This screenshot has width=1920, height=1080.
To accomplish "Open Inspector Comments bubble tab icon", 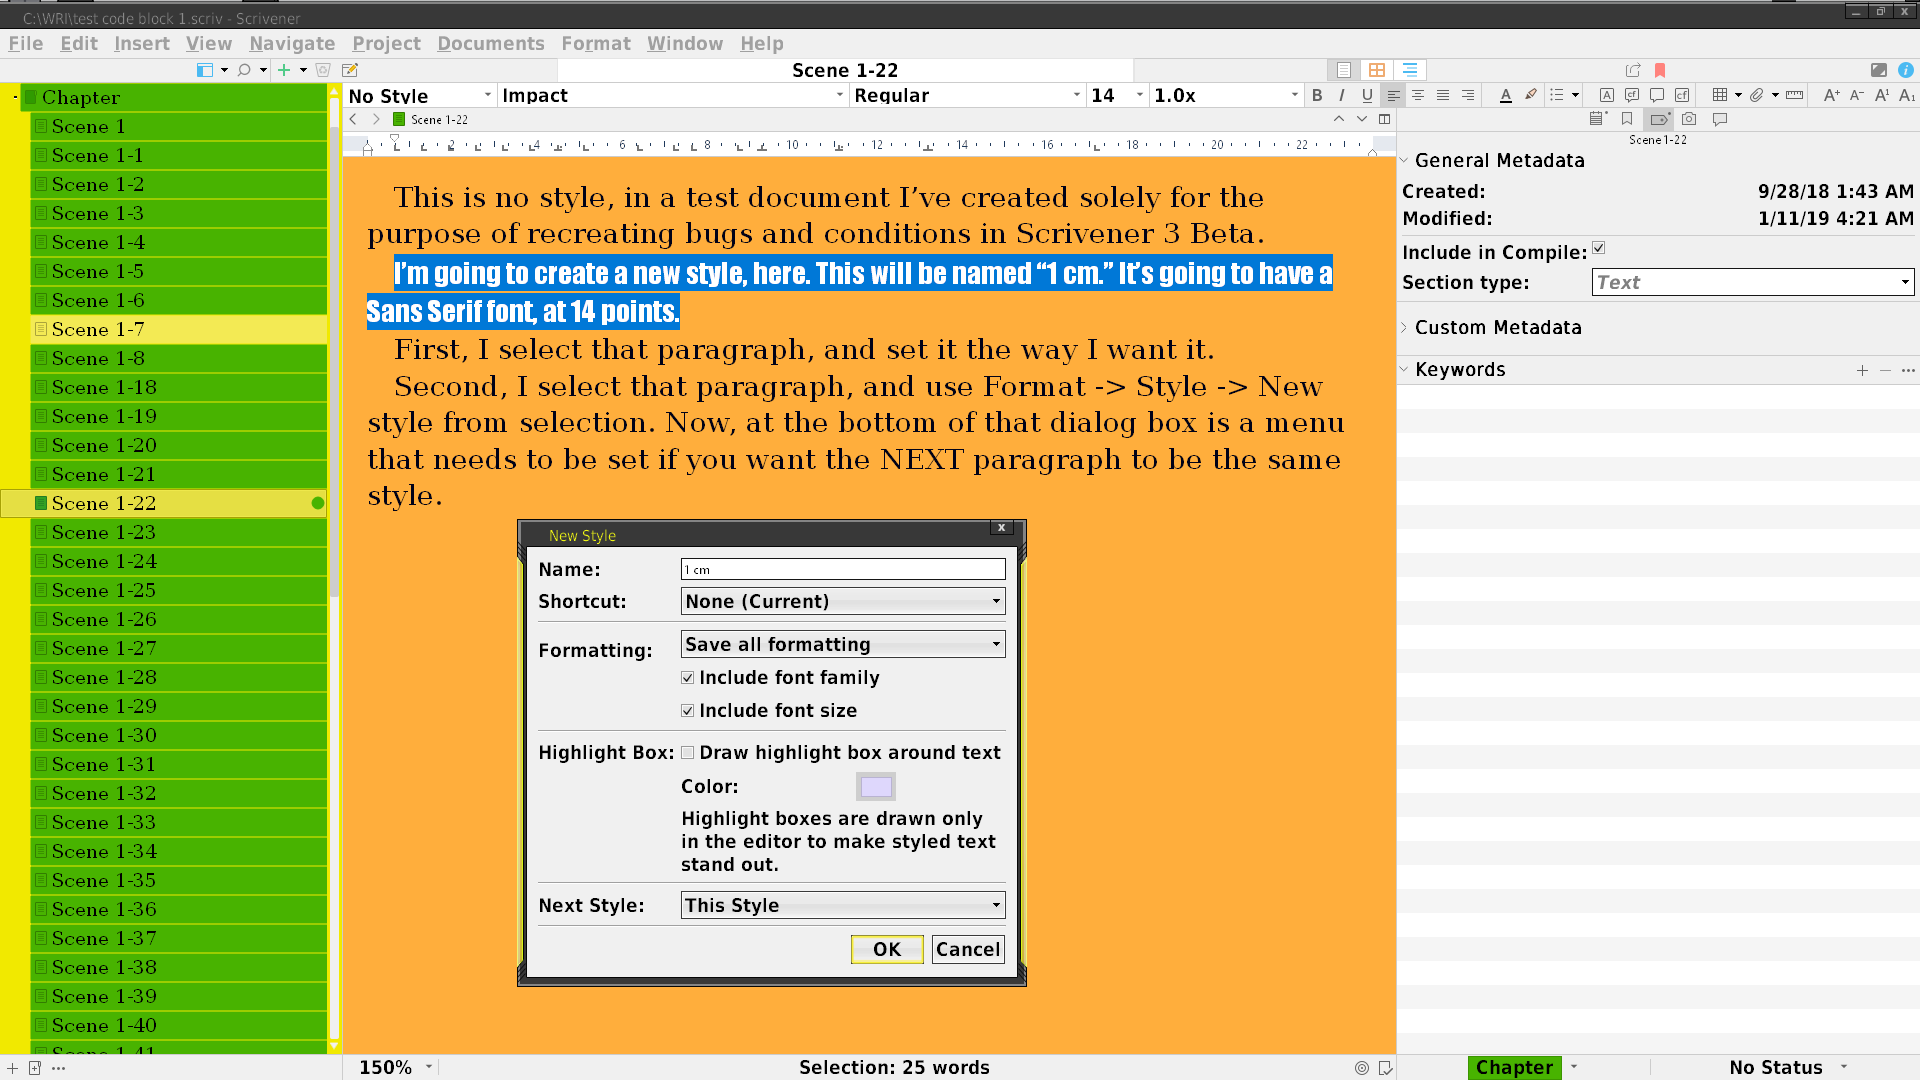I will pyautogui.click(x=1720, y=119).
